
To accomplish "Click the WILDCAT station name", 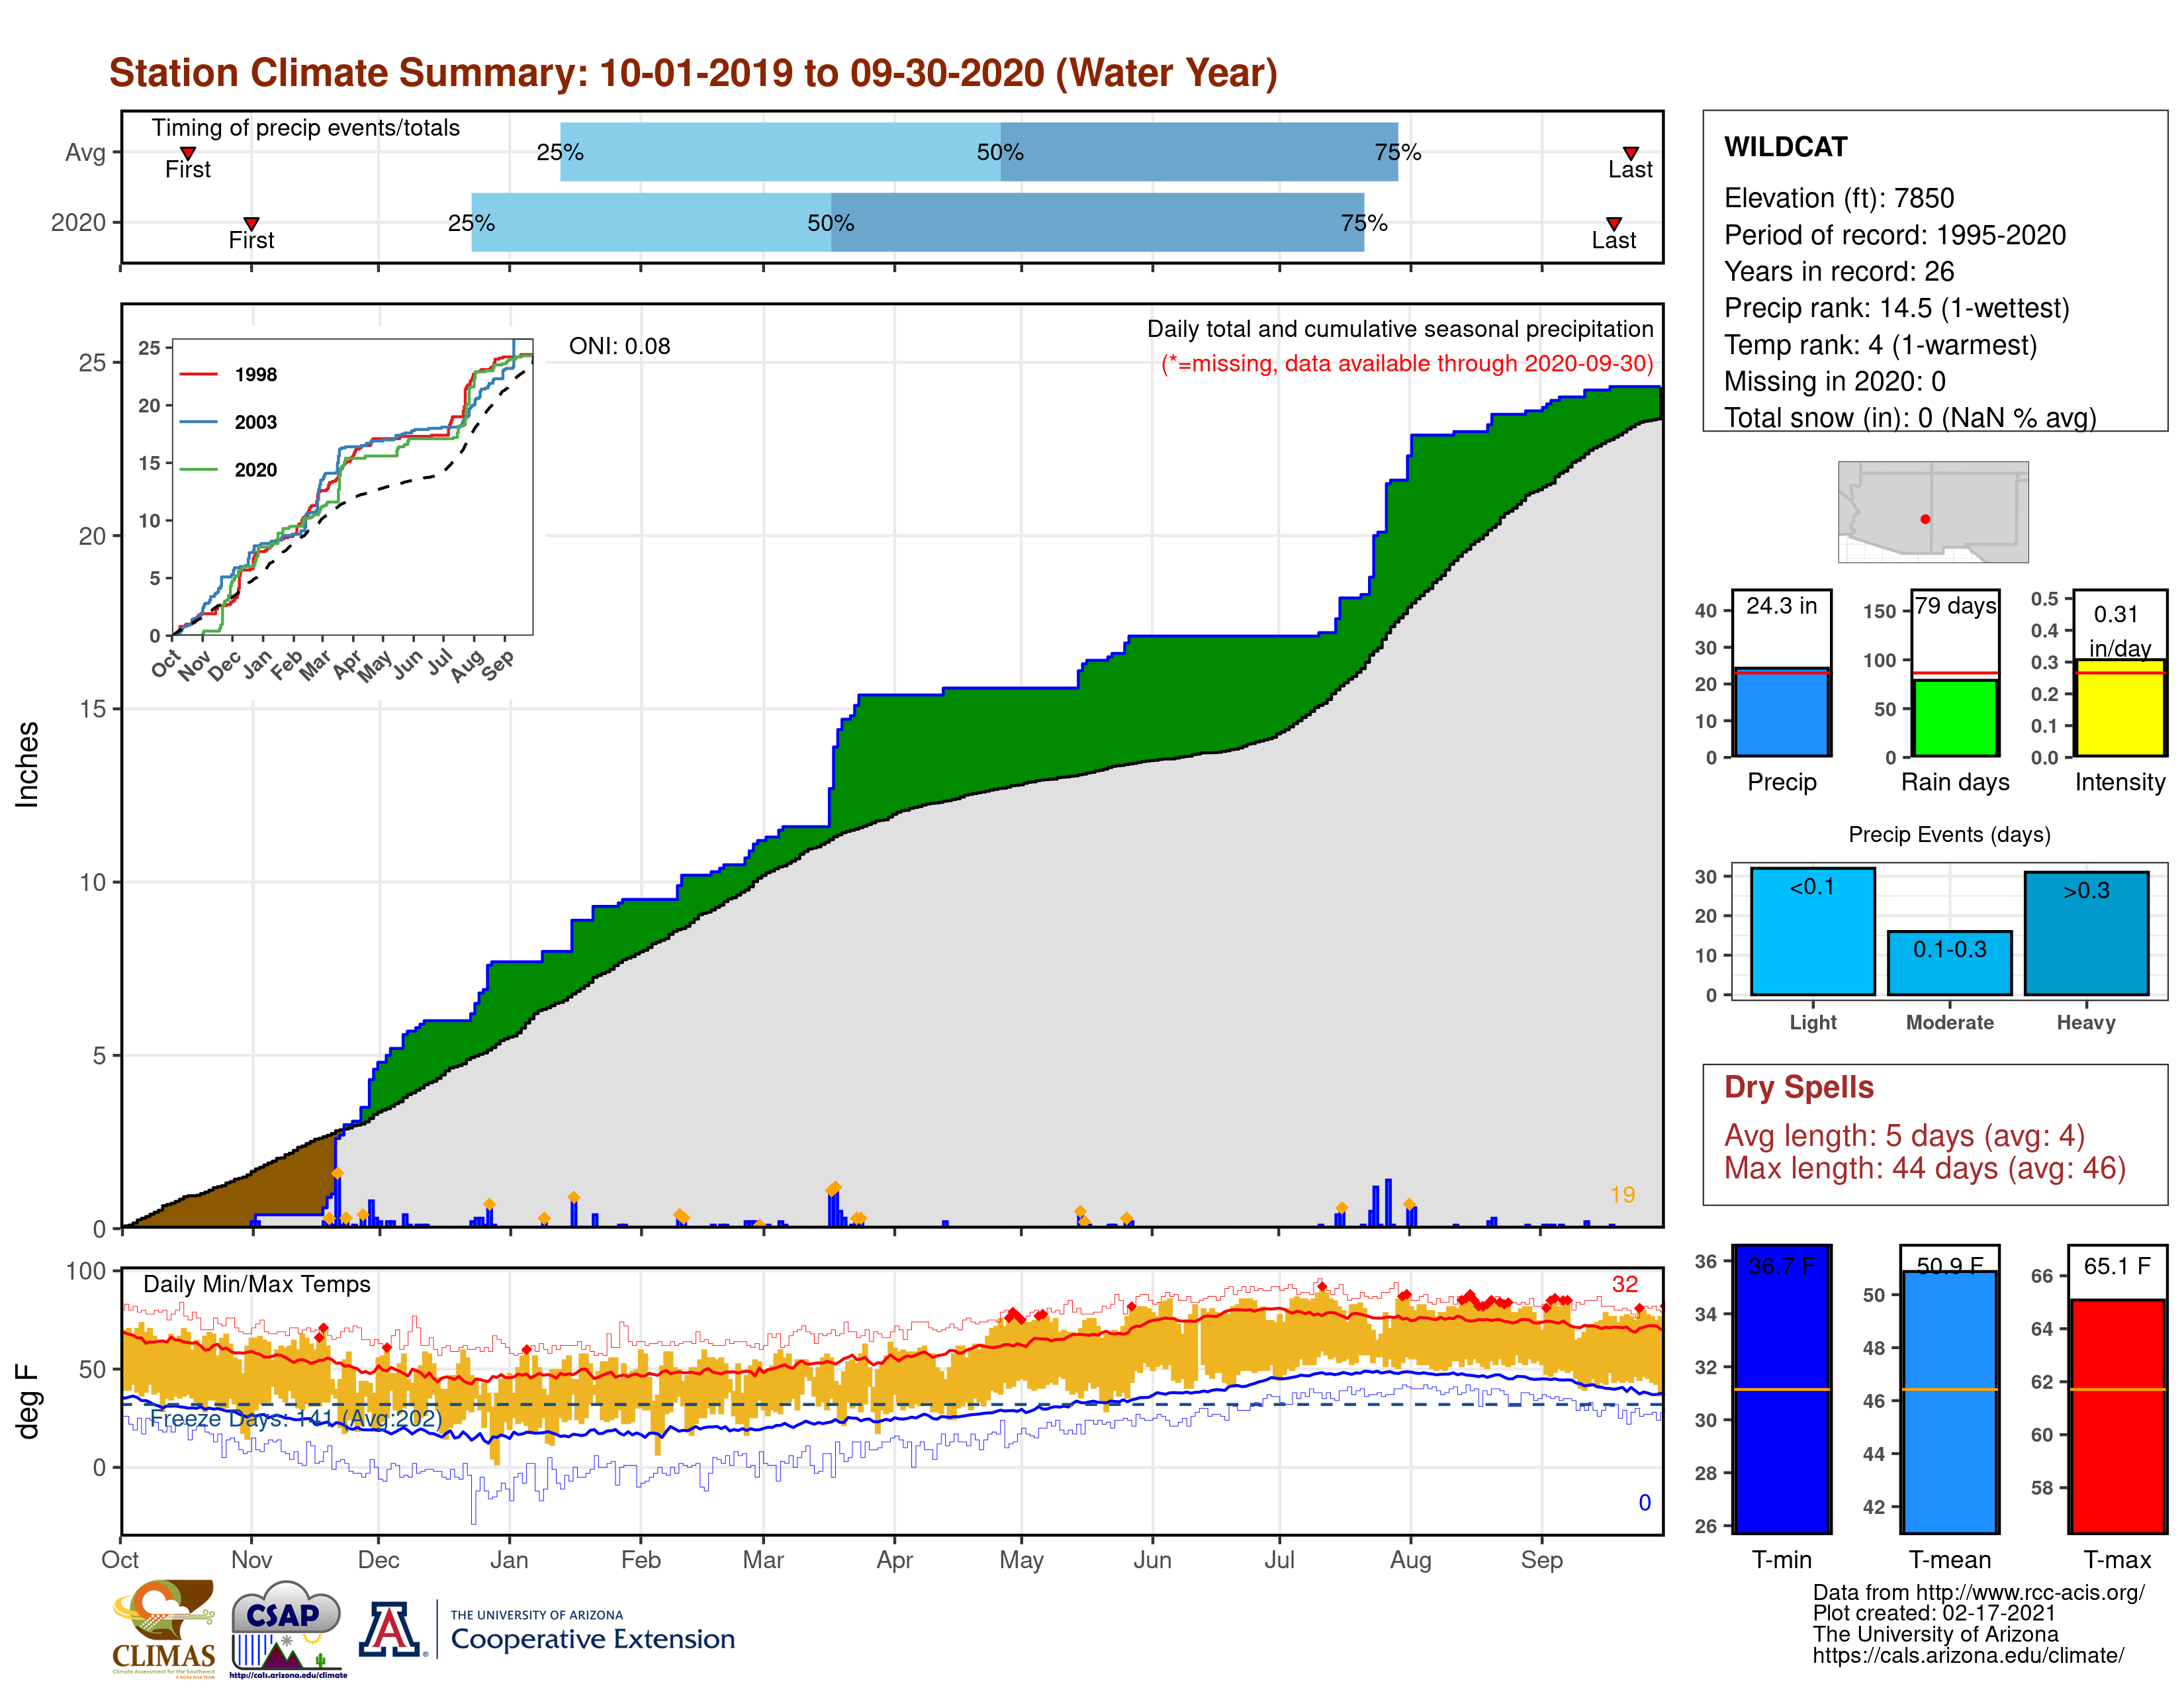I will click(x=1786, y=147).
